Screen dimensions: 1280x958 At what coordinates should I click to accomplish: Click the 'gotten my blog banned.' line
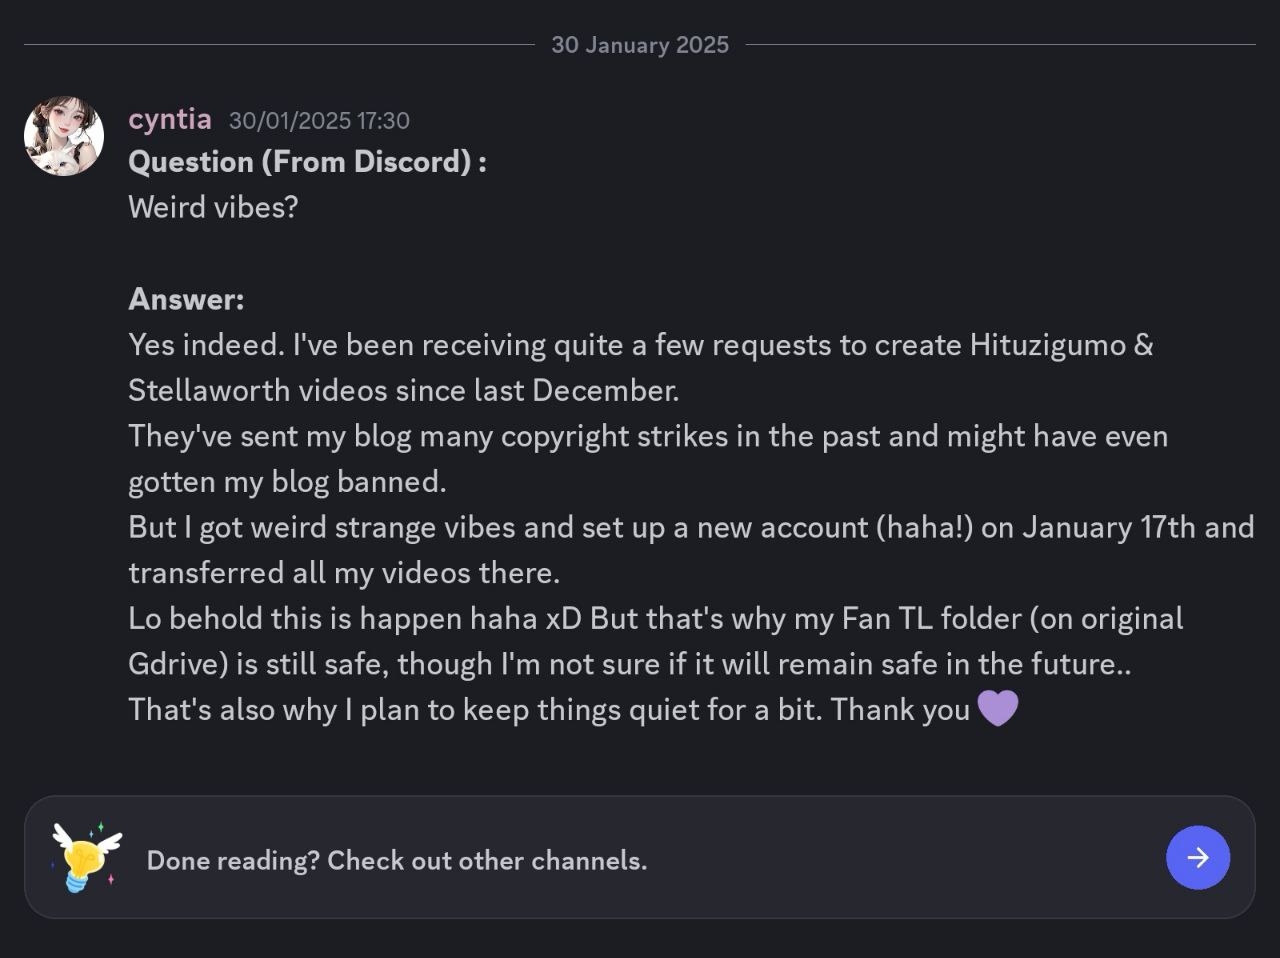[x=287, y=481]
